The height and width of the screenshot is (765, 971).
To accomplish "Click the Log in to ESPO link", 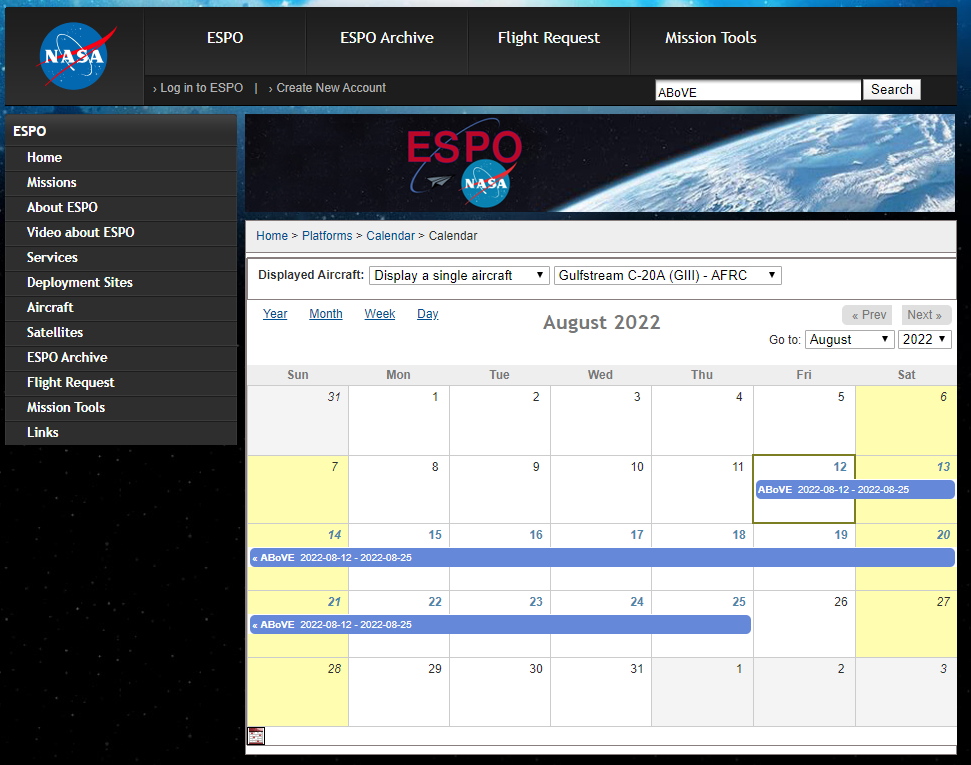I will (x=201, y=88).
